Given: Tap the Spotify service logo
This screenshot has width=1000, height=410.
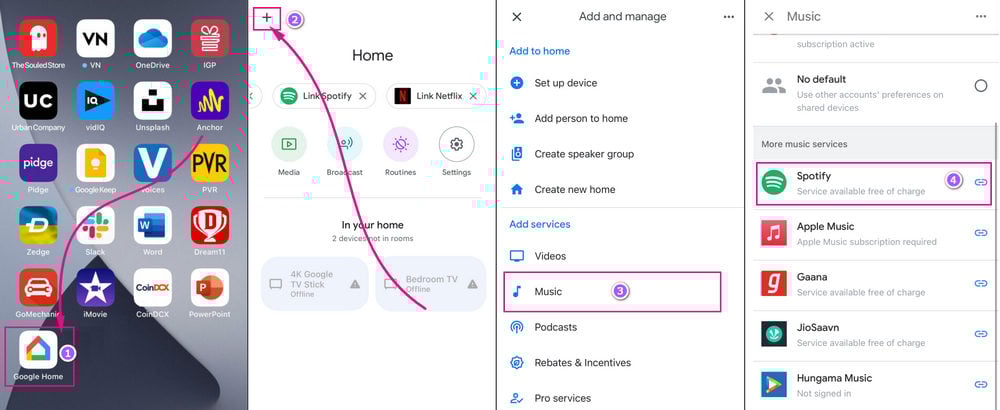Looking at the screenshot, I should [774, 182].
